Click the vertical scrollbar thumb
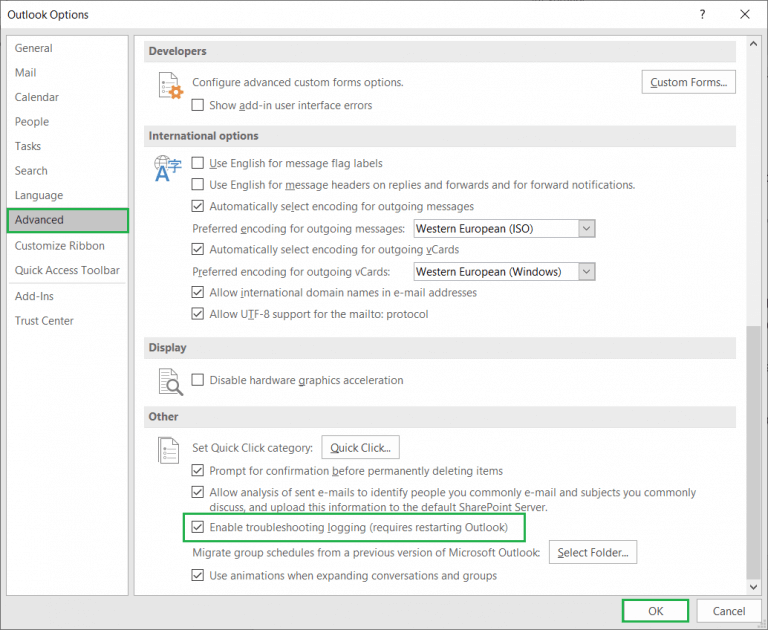768x630 pixels. pos(753,452)
